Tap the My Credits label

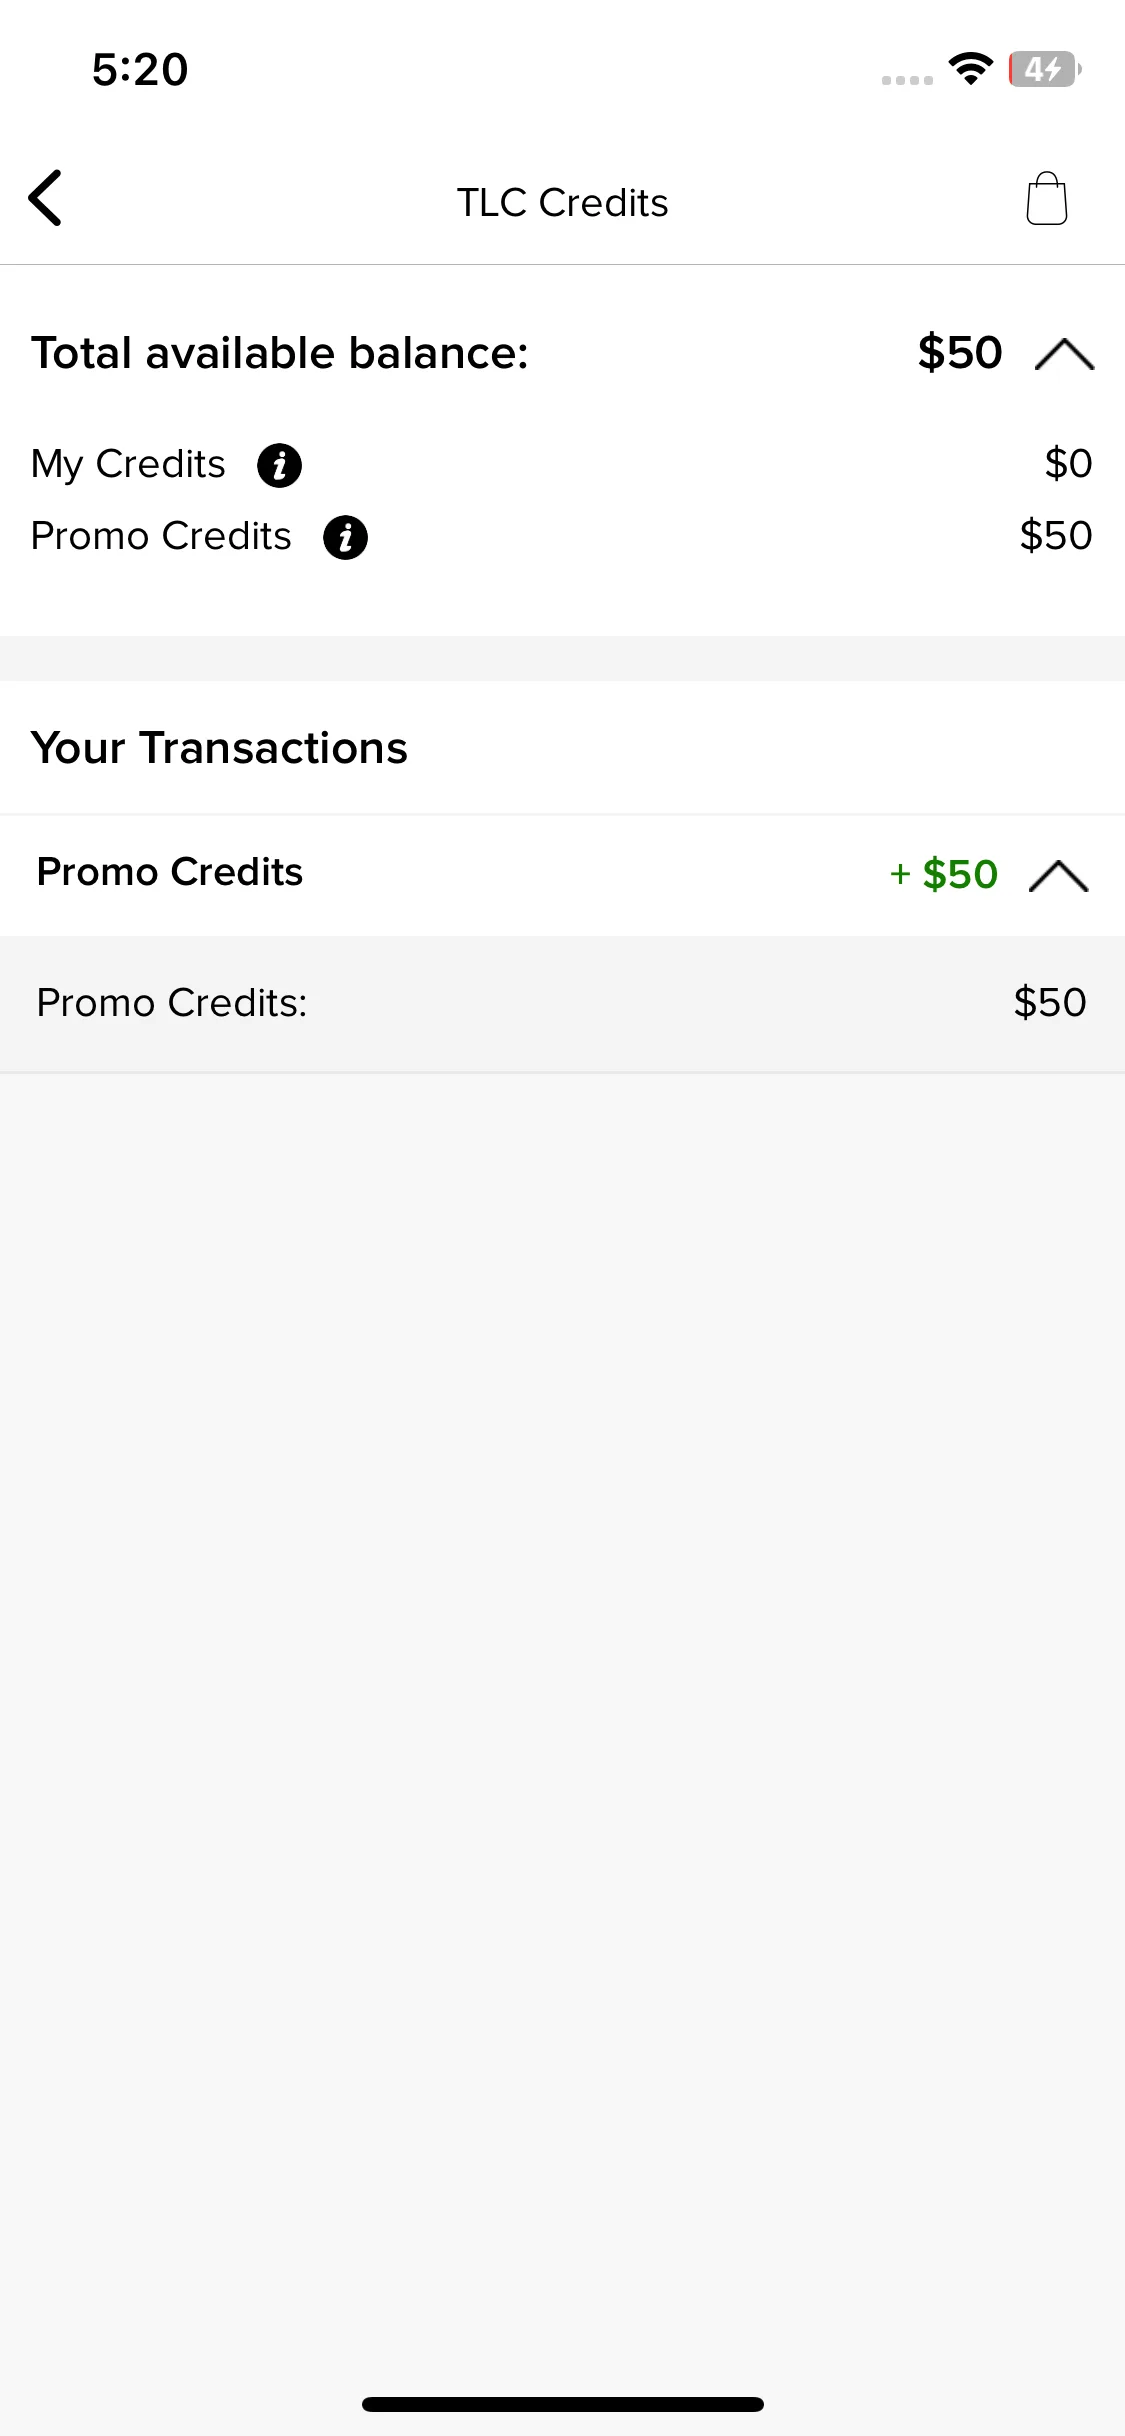pos(128,465)
